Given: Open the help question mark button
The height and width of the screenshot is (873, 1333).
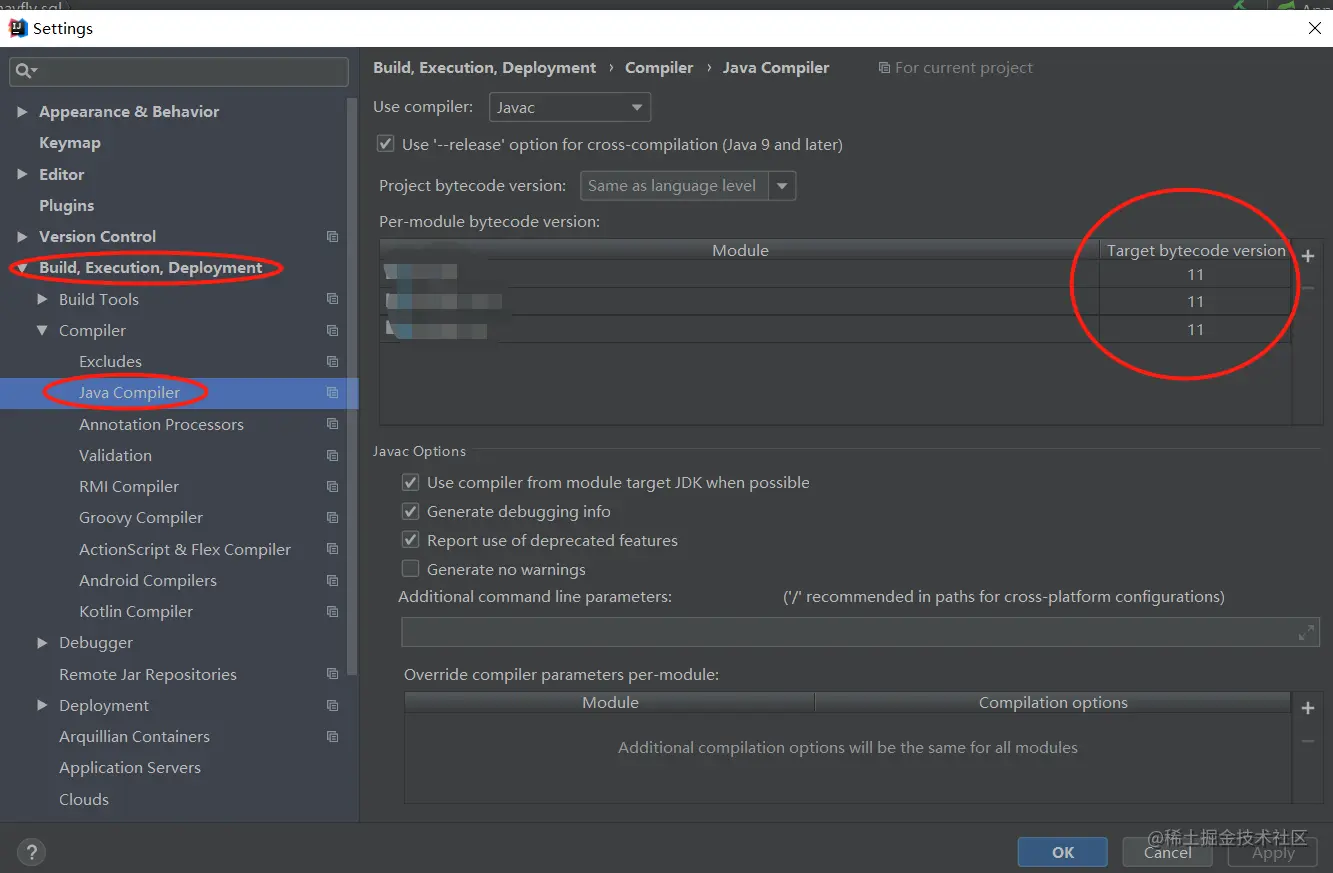Looking at the screenshot, I should [31, 852].
